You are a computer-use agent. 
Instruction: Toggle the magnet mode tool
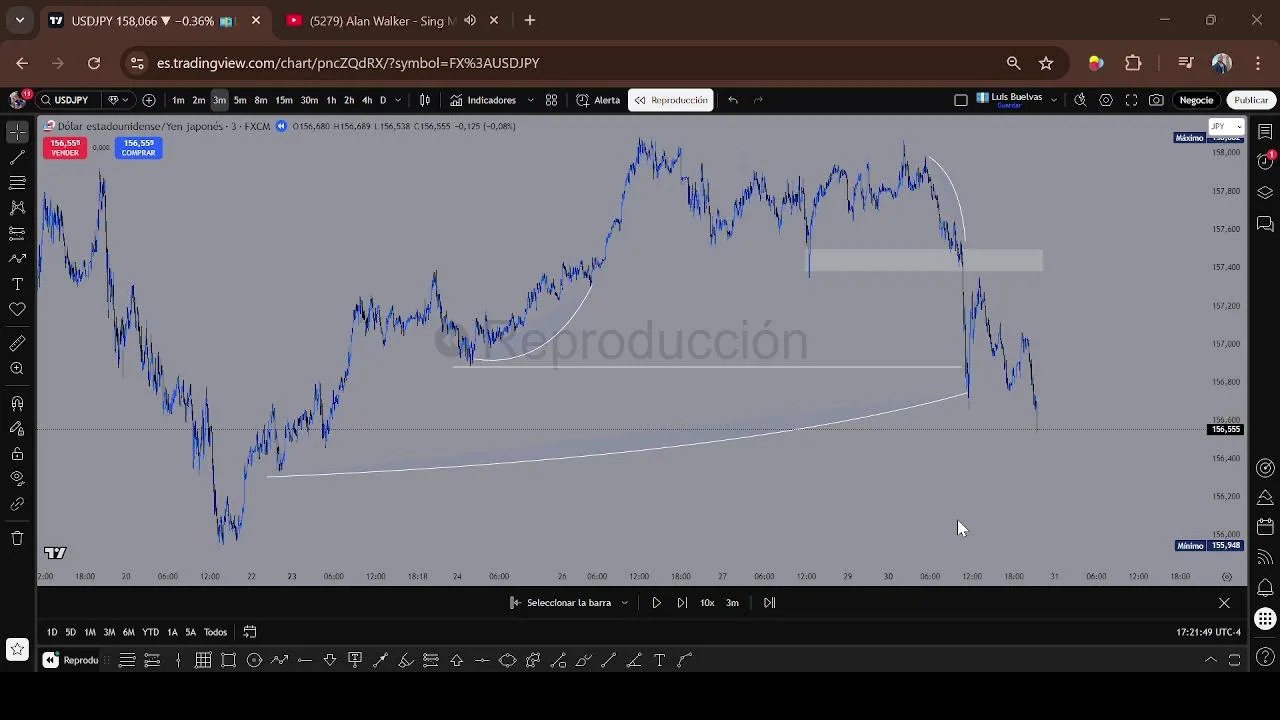[17, 403]
